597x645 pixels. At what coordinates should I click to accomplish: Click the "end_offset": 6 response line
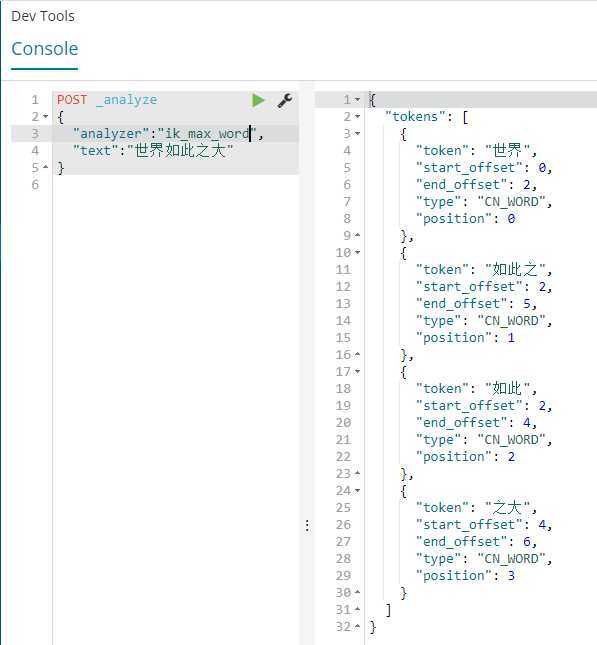(x=476, y=542)
